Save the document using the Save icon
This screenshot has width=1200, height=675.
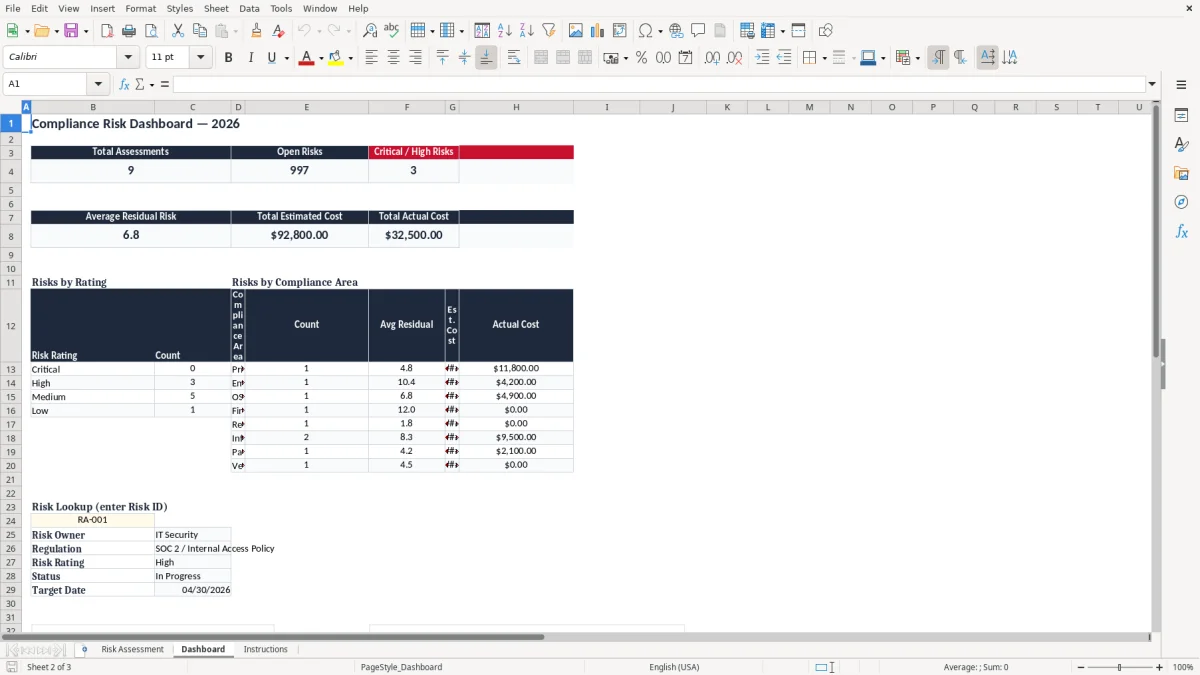tap(71, 31)
